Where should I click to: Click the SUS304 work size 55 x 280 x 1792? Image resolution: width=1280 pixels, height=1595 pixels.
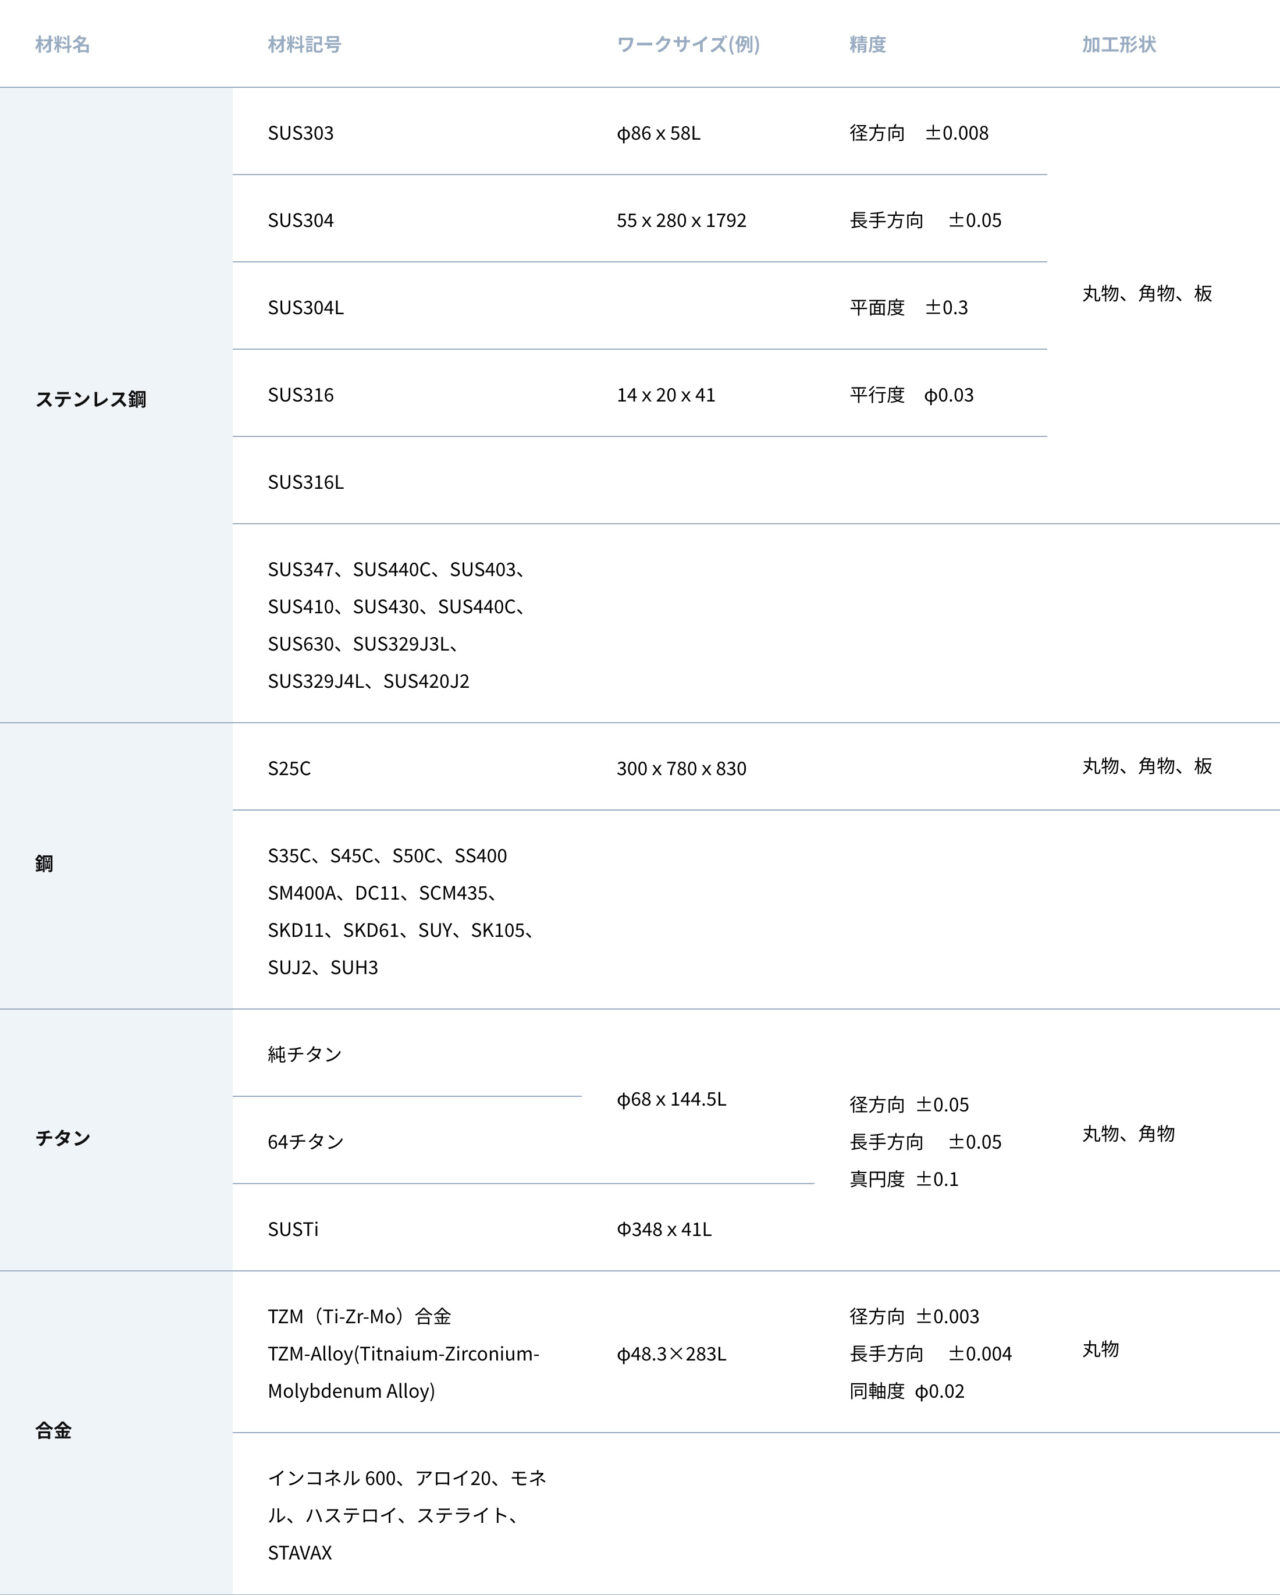682,220
